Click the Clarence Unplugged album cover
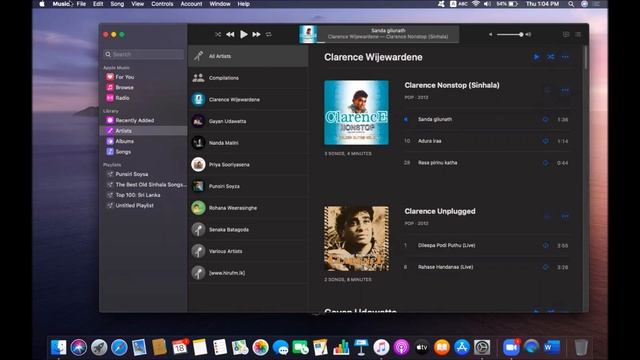The width and height of the screenshot is (640, 360). [x=356, y=238]
